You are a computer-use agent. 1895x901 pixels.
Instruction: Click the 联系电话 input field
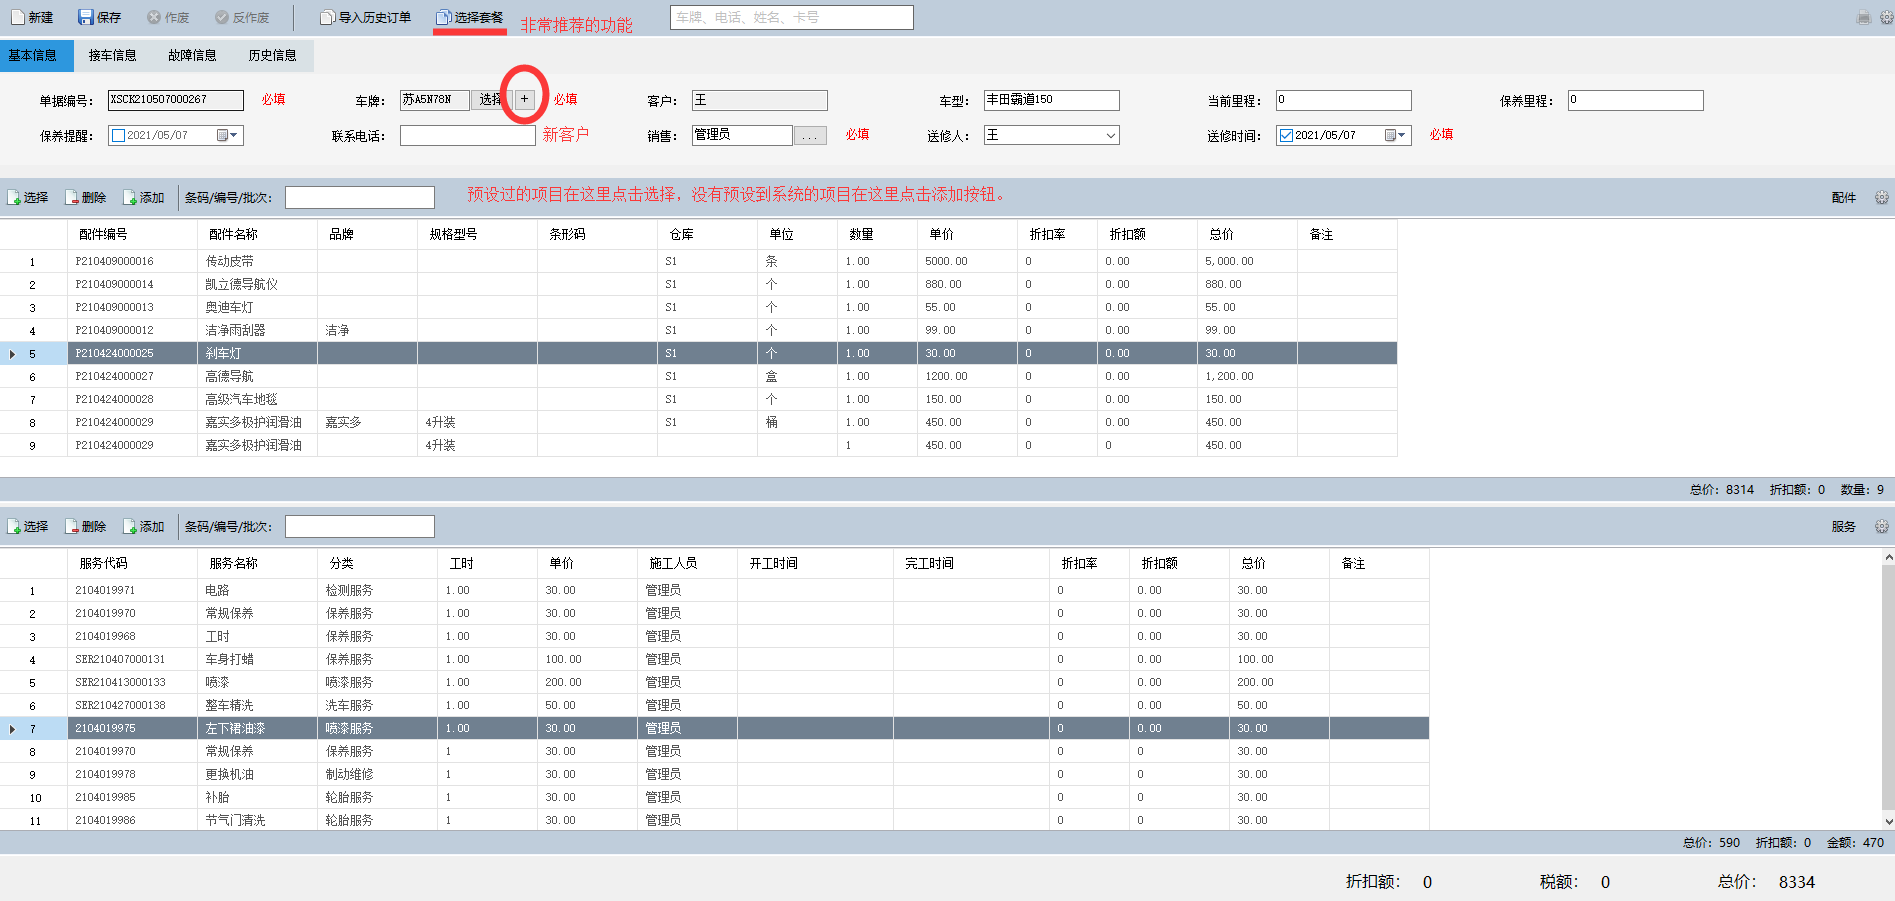click(467, 136)
